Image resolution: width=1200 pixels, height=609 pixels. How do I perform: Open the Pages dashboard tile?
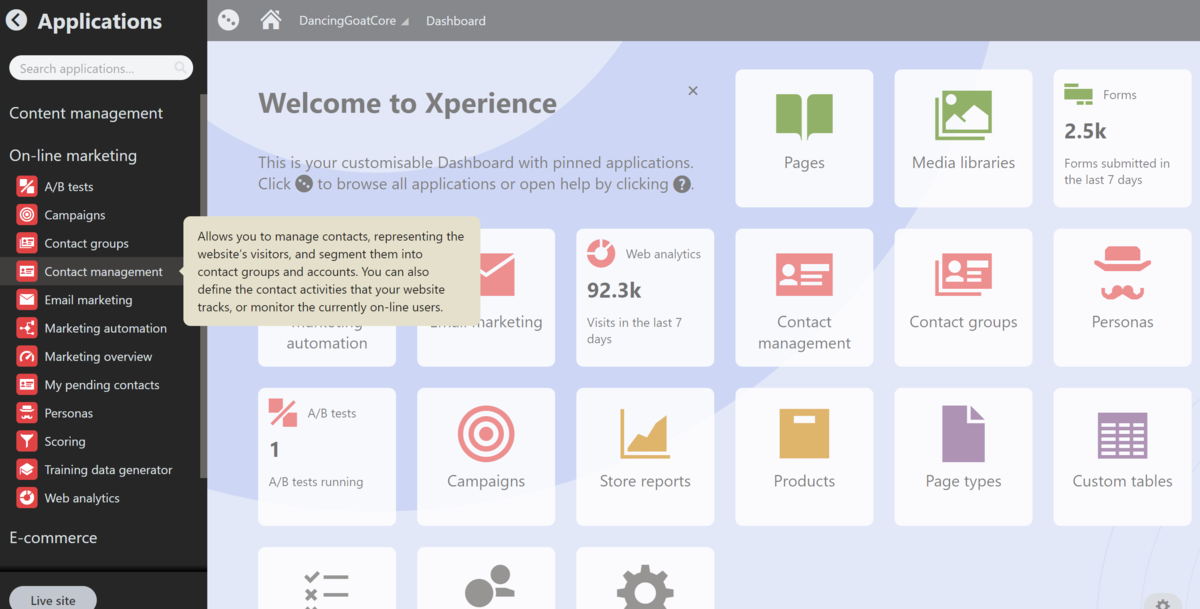tap(804, 138)
